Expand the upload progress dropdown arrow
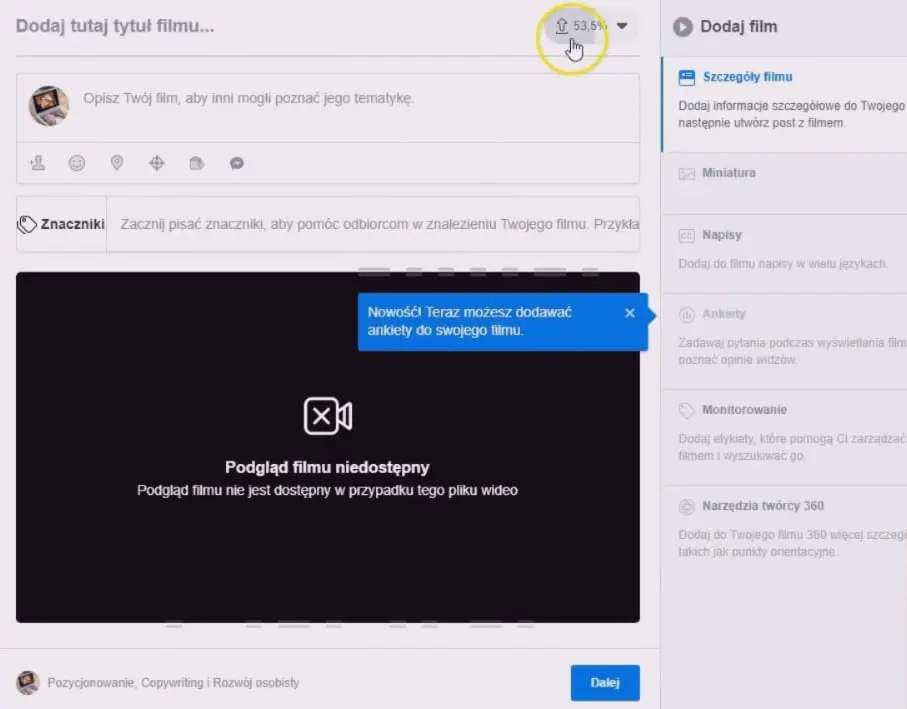This screenshot has width=907, height=709. (x=622, y=26)
